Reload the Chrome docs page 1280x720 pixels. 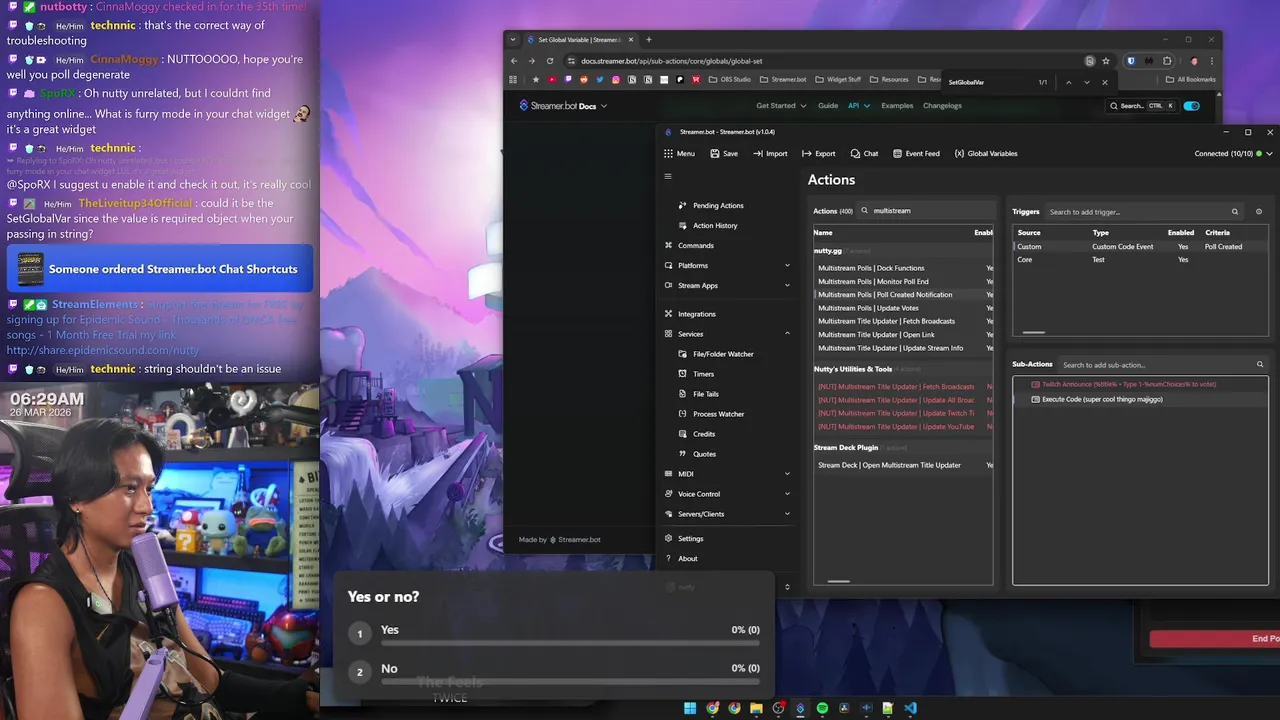[x=549, y=61]
